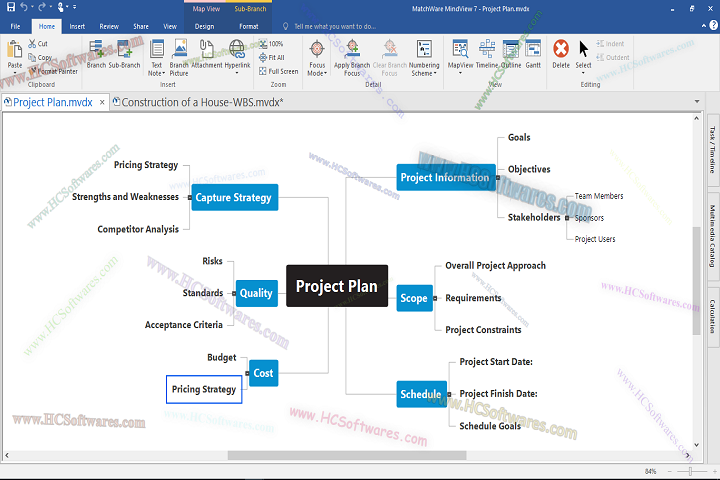The height and width of the screenshot is (480, 720).
Task: Expand the Text Note dropdown arrow
Action: (x=163, y=73)
